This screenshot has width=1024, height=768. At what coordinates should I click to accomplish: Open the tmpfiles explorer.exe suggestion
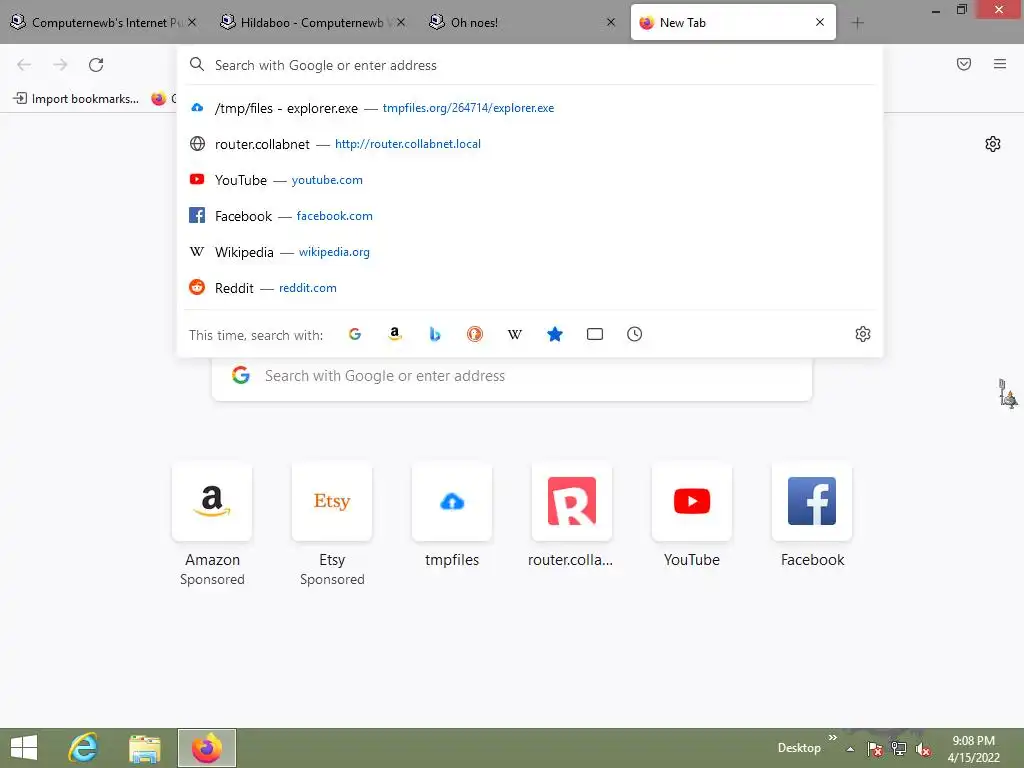pos(529,108)
